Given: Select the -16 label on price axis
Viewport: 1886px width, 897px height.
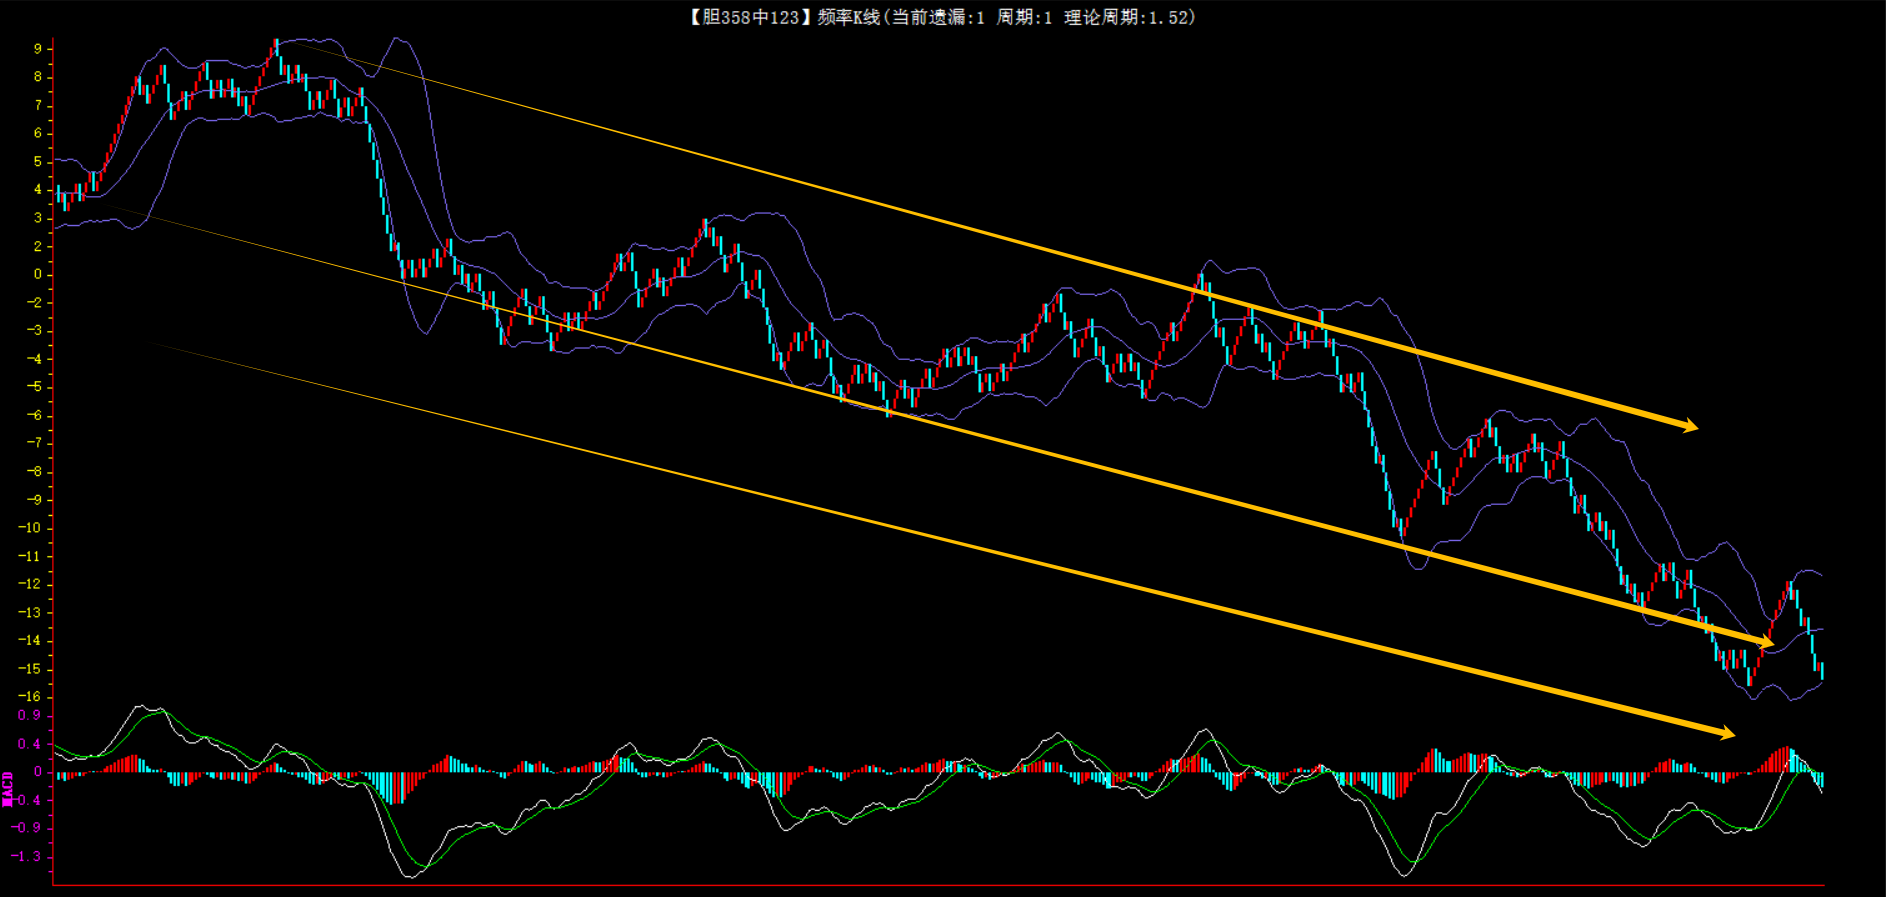Looking at the screenshot, I should (30, 697).
